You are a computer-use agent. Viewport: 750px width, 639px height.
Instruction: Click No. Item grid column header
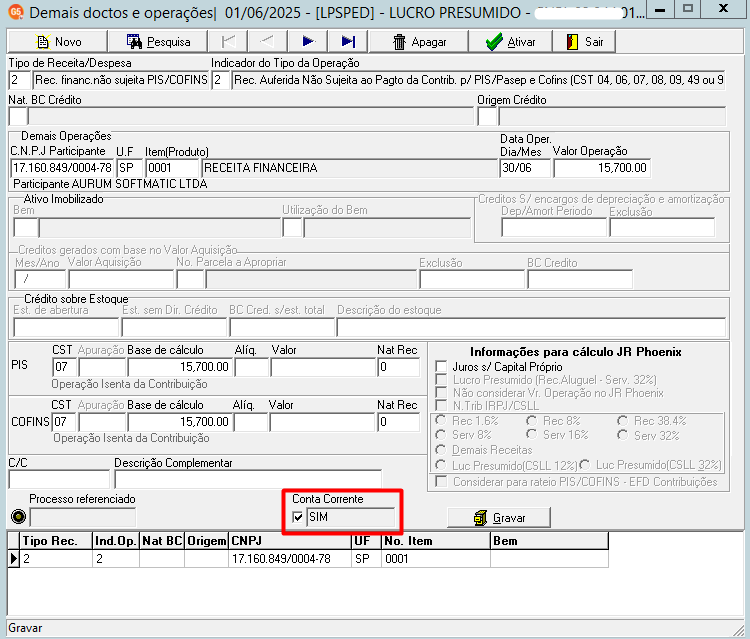click(x=436, y=541)
